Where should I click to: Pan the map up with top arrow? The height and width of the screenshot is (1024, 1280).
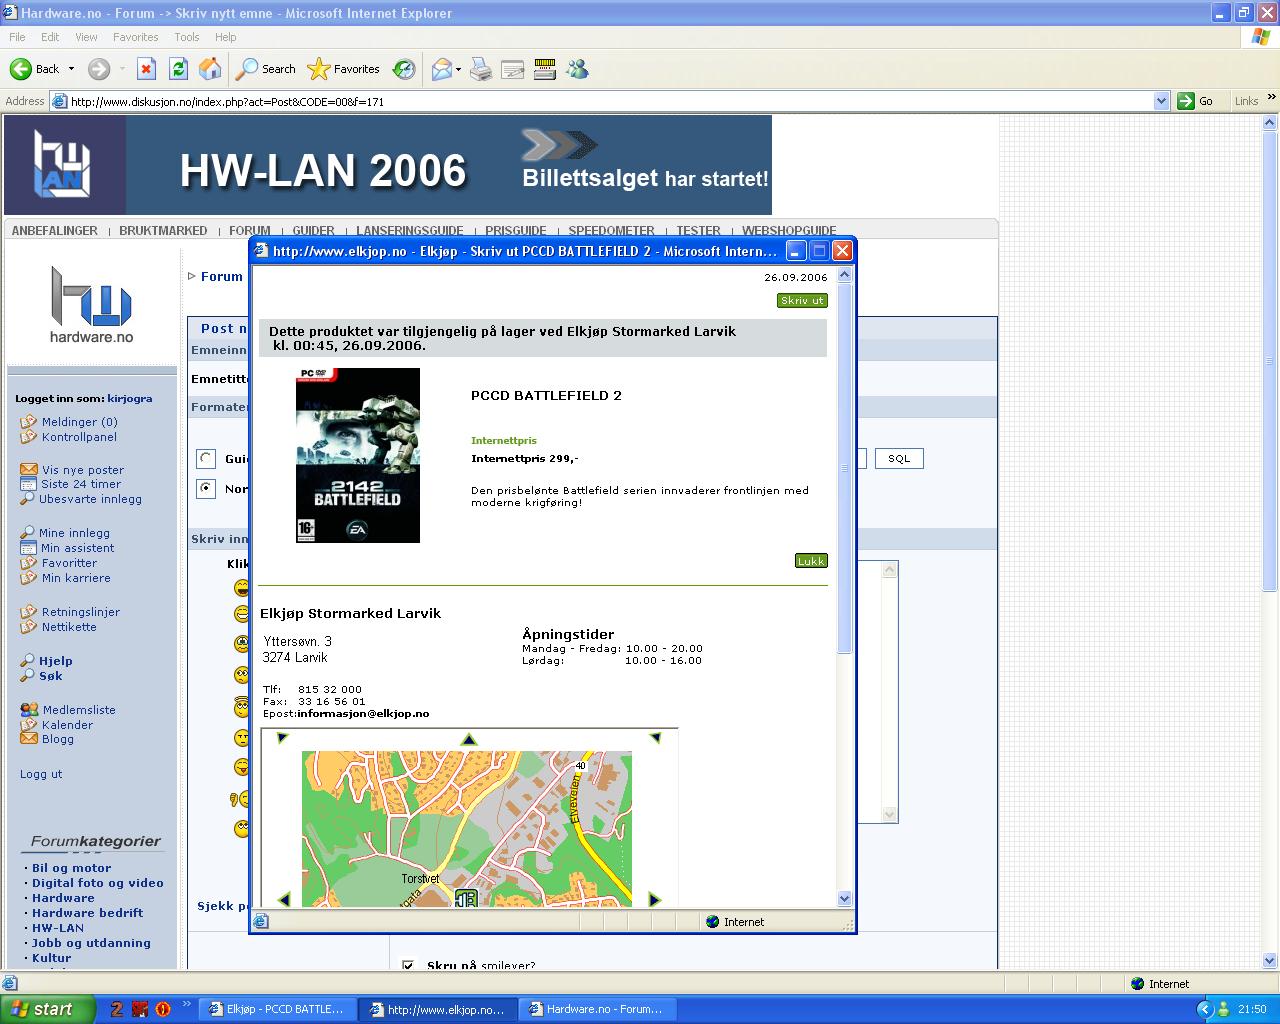coord(469,740)
